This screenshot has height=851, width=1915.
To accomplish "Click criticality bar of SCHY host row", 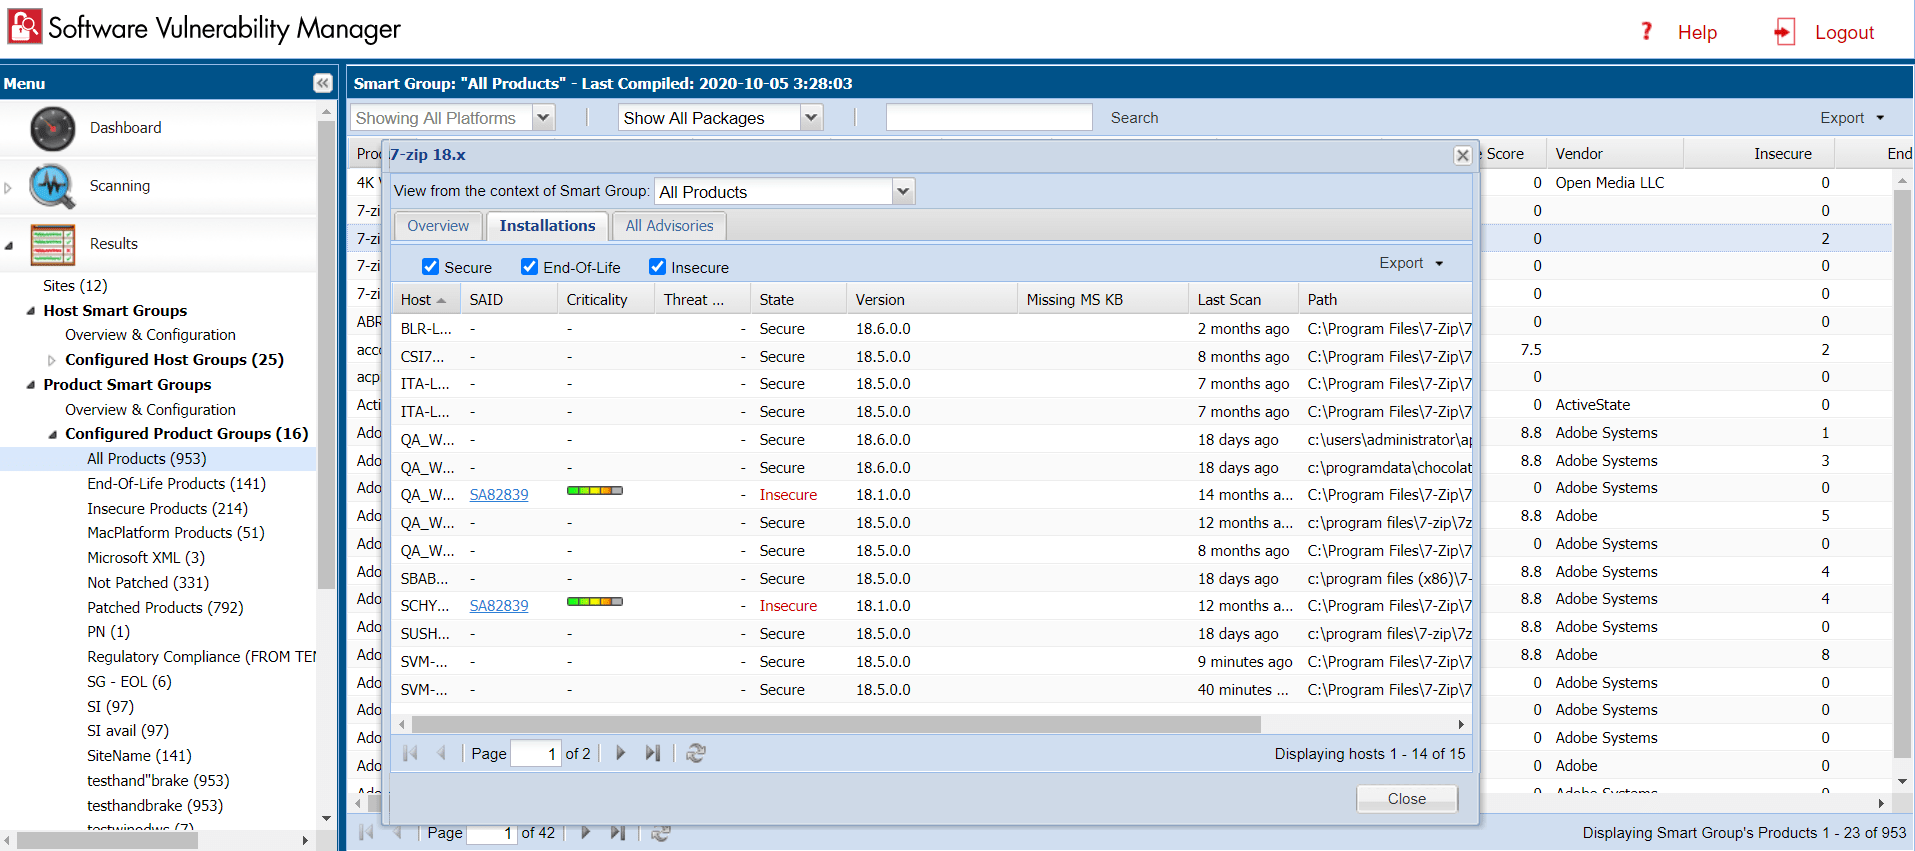I will [x=595, y=602].
